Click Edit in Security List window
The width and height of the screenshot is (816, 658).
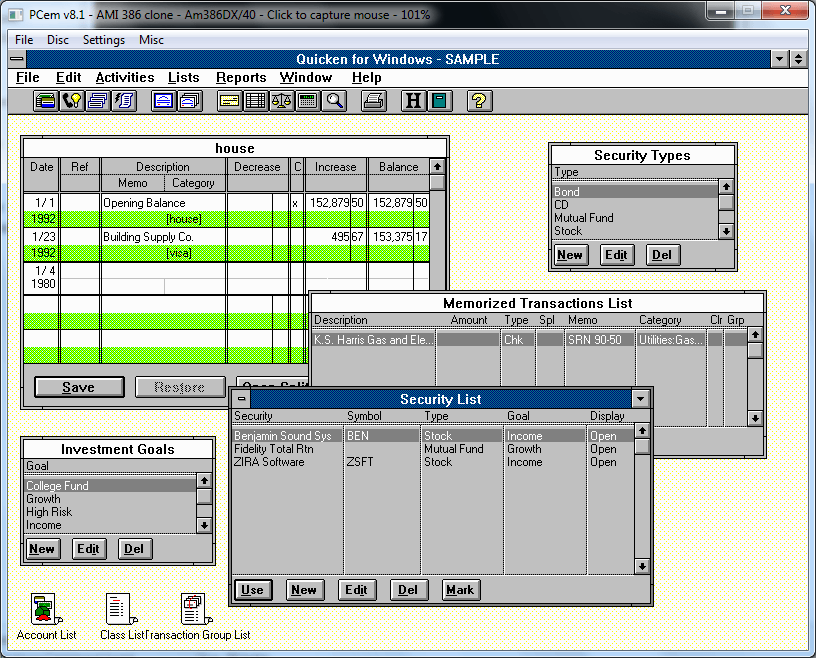[357, 590]
